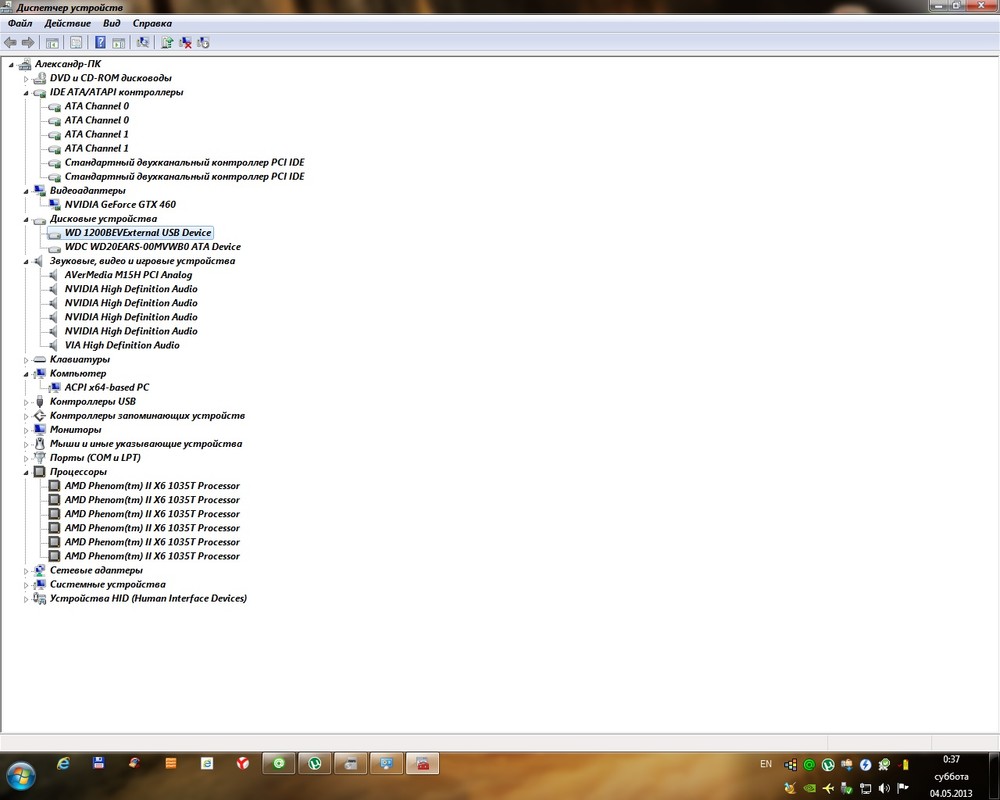The width and height of the screenshot is (1000, 800).
Task: Launch Internet Explorer from taskbar
Action: pyautogui.click(x=63, y=764)
